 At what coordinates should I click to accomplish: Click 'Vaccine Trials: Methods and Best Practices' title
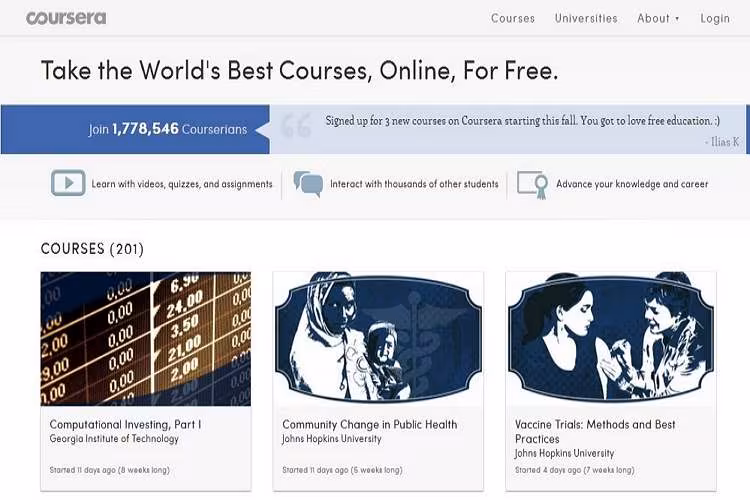(595, 432)
